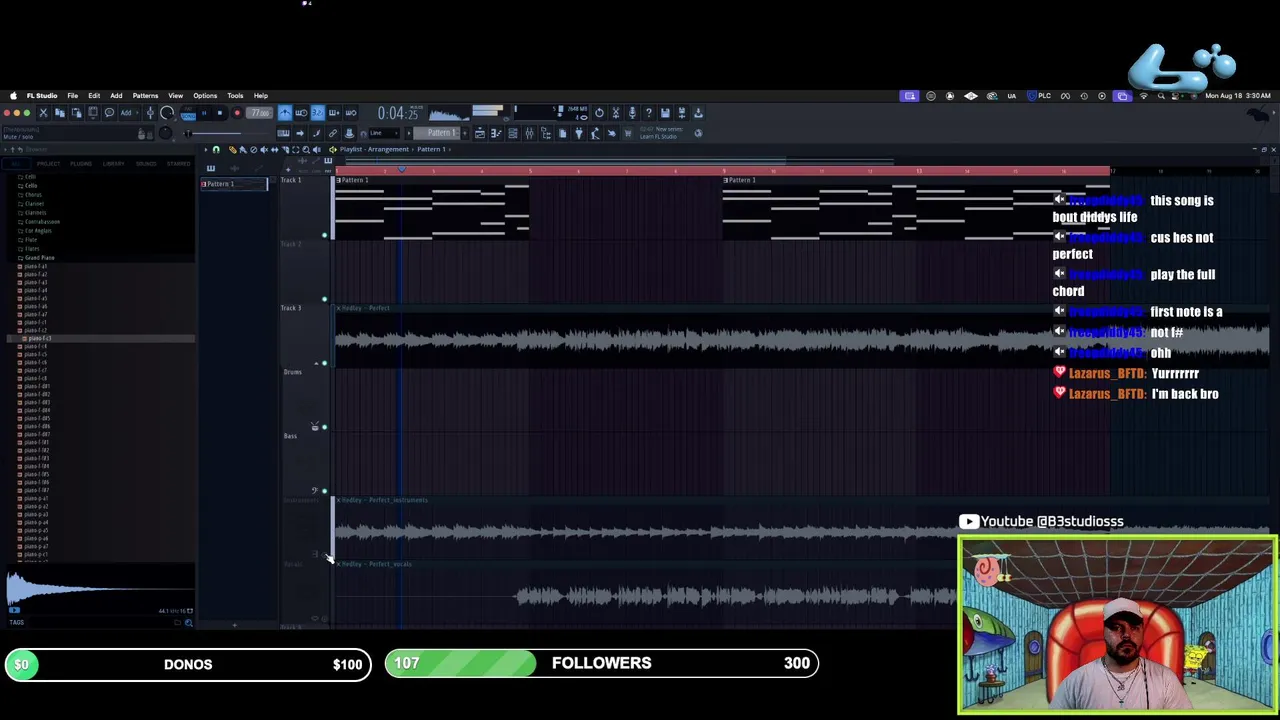Toggle the metronome icon
Image resolution: width=1280 pixels, height=720 pixels.
tap(285, 112)
